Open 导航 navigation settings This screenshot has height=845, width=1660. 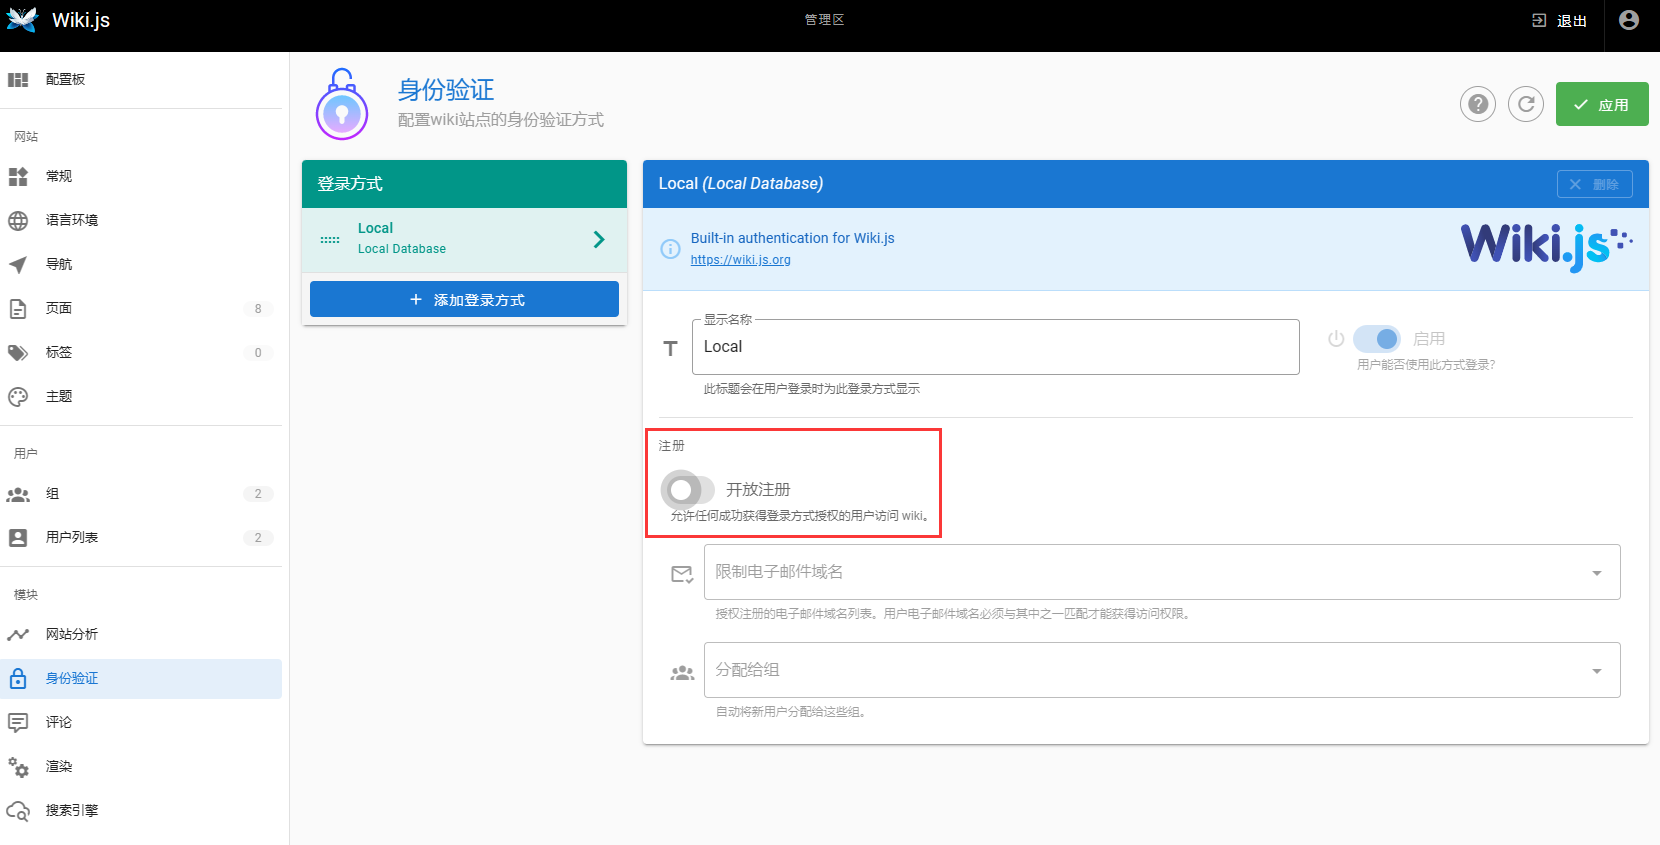coord(141,264)
